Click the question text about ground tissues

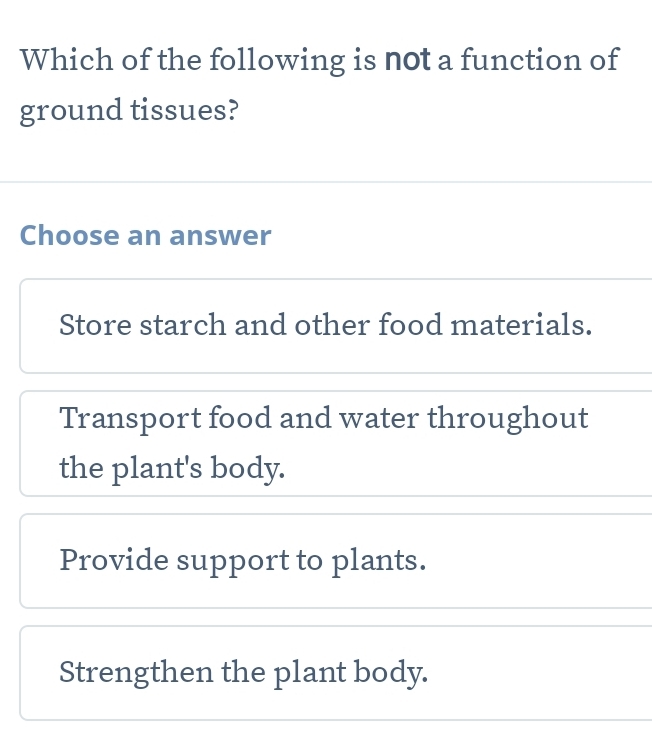(x=320, y=84)
